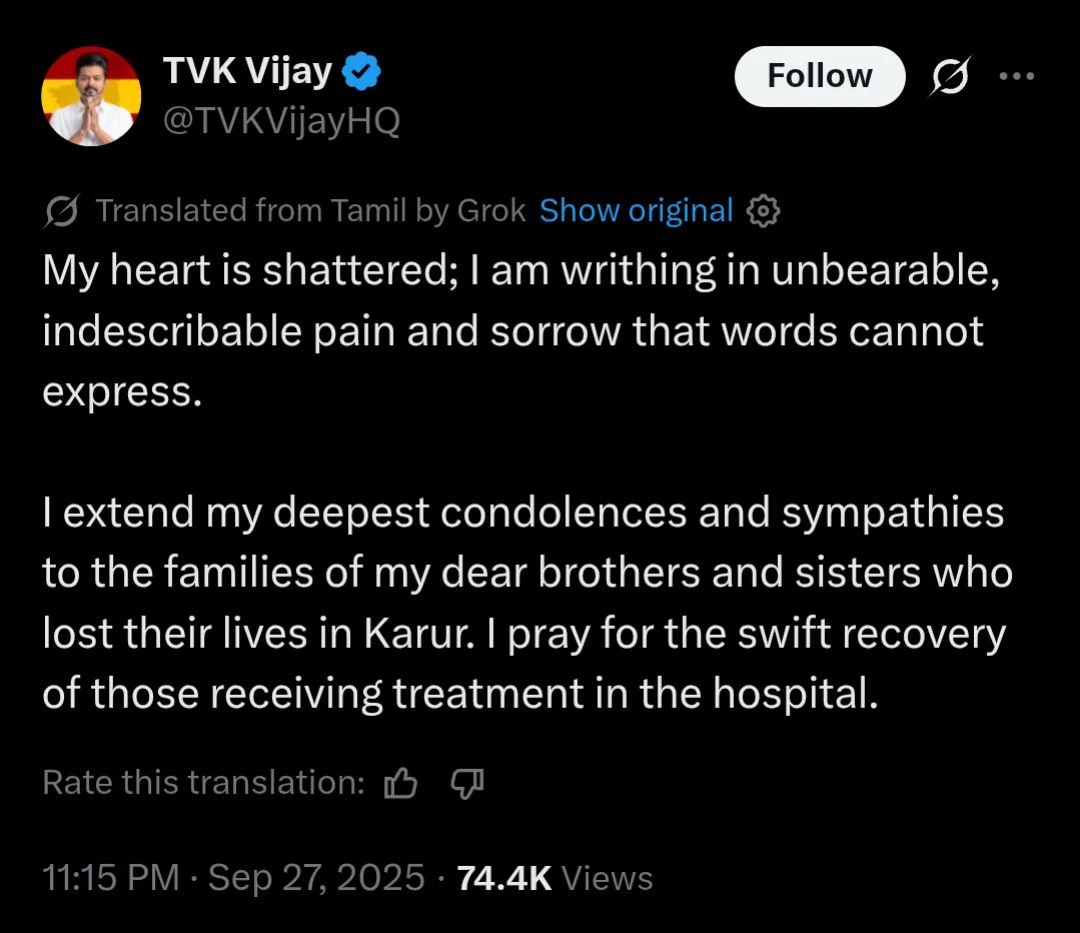This screenshot has height=933, width=1080.
Task: Click the TVK Vijay display name
Action: click(x=247, y=73)
